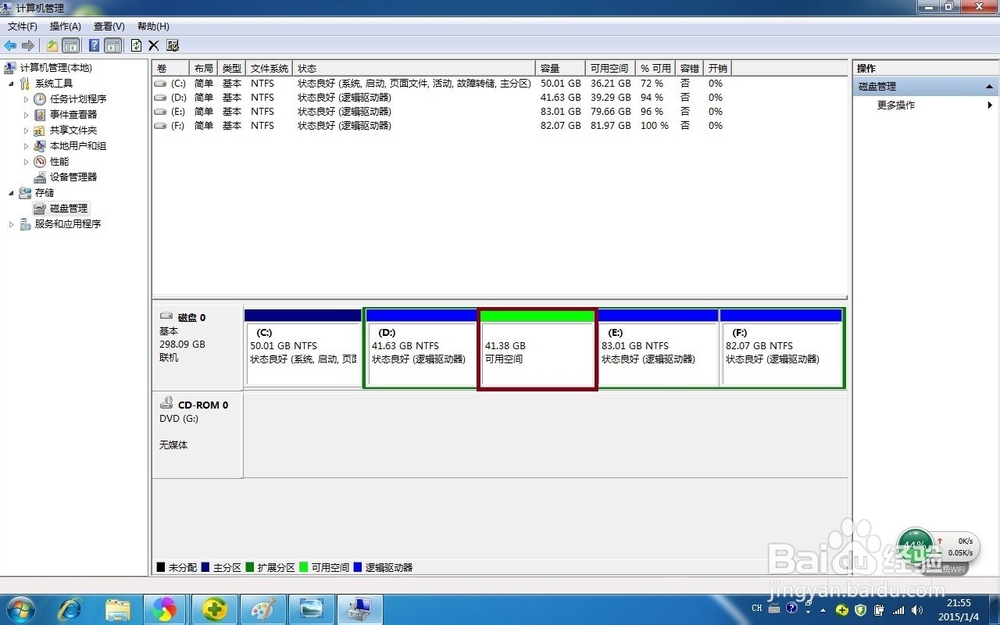This screenshot has width=1000, height=625.
Task: Open Windows Explorer from the taskbar
Action: [117, 608]
